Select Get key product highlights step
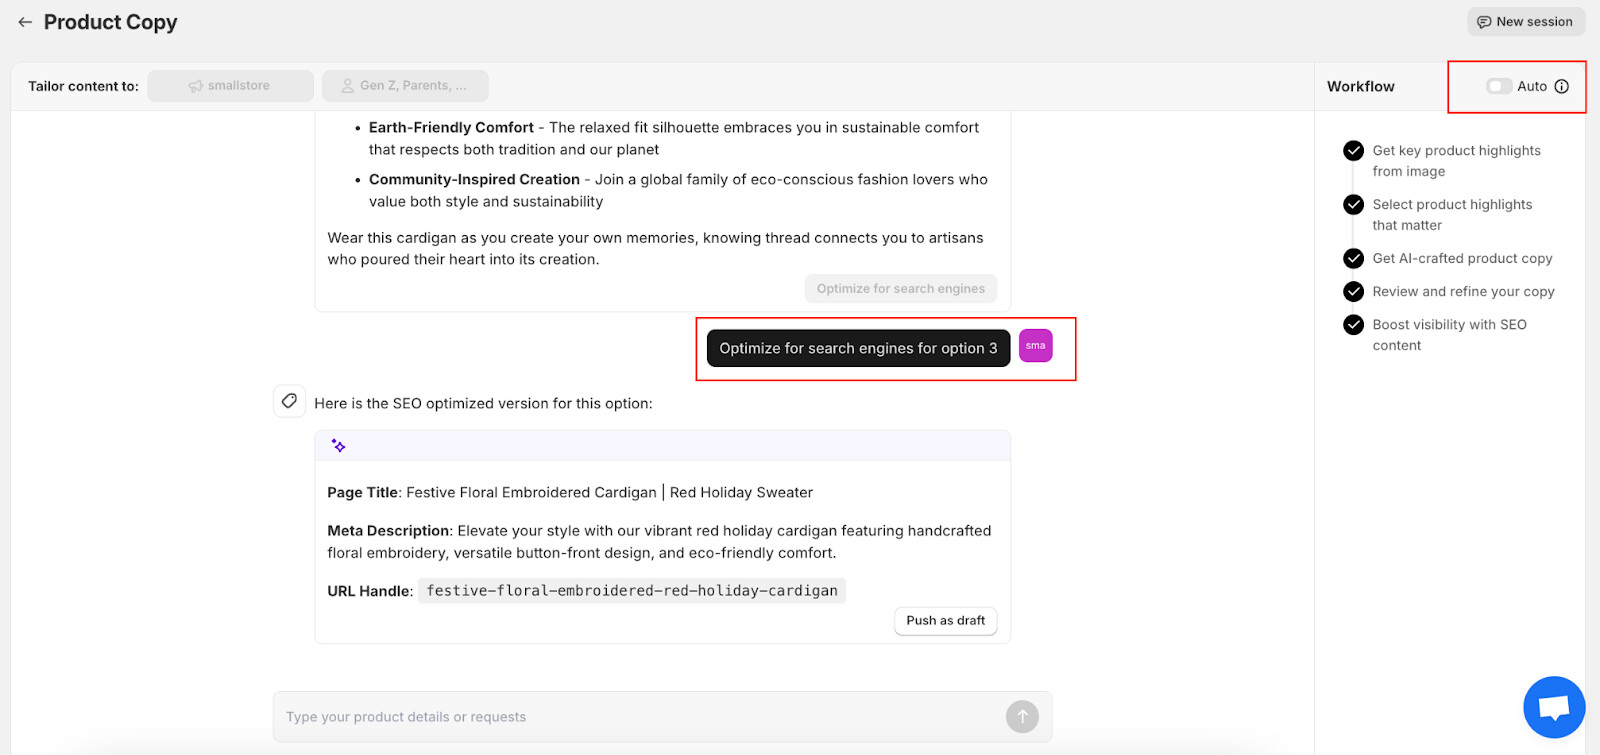1600x755 pixels. [1456, 161]
